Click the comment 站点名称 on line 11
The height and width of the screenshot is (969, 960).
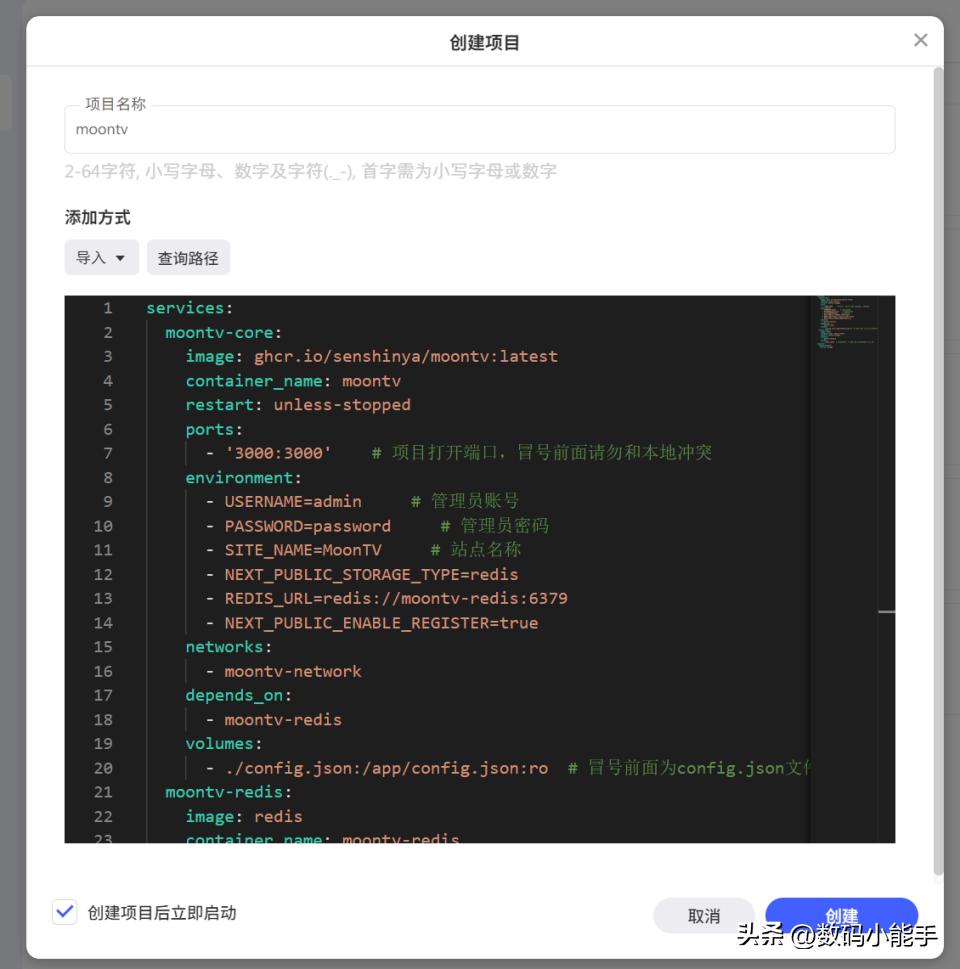click(x=486, y=550)
